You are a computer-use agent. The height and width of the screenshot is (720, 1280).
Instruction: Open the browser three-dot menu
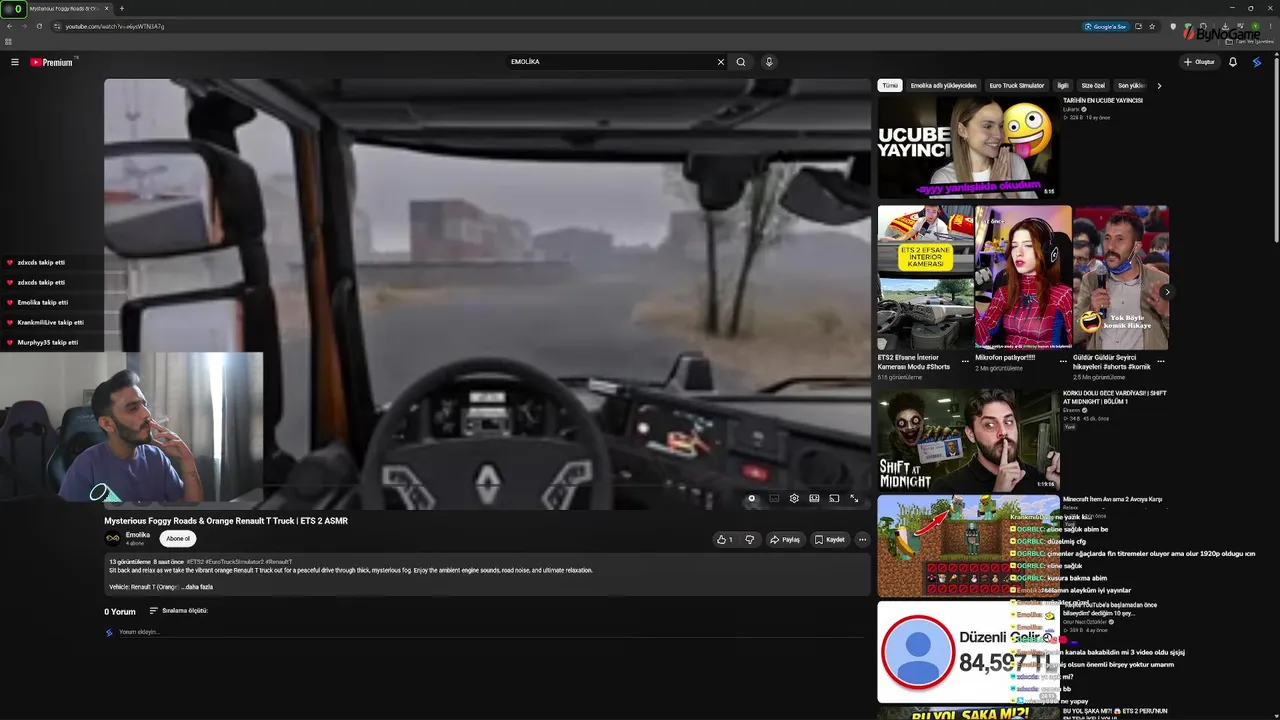click(1270, 26)
